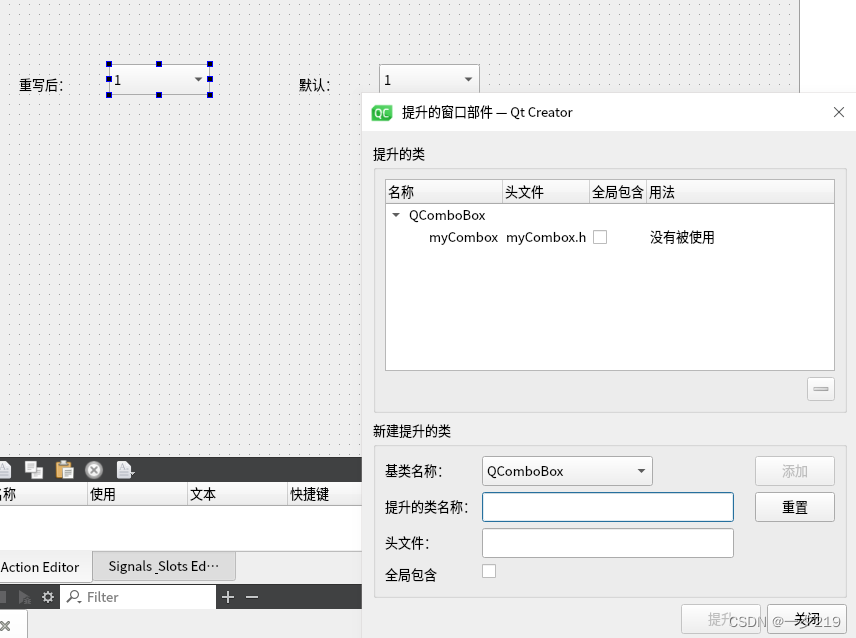Click the 关闭 close button in the dialog
856x638 pixels.
pos(806,618)
